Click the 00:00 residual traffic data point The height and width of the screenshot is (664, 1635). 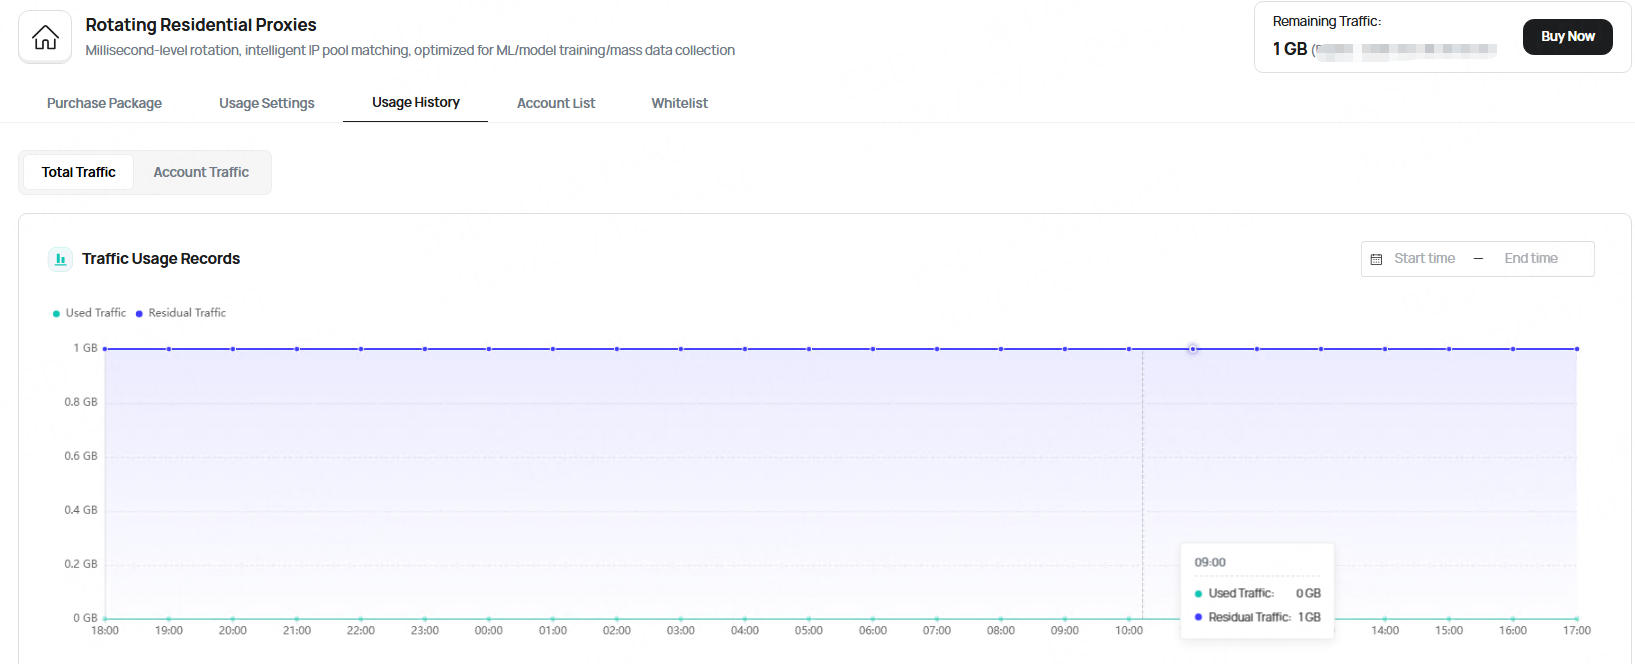[489, 349]
